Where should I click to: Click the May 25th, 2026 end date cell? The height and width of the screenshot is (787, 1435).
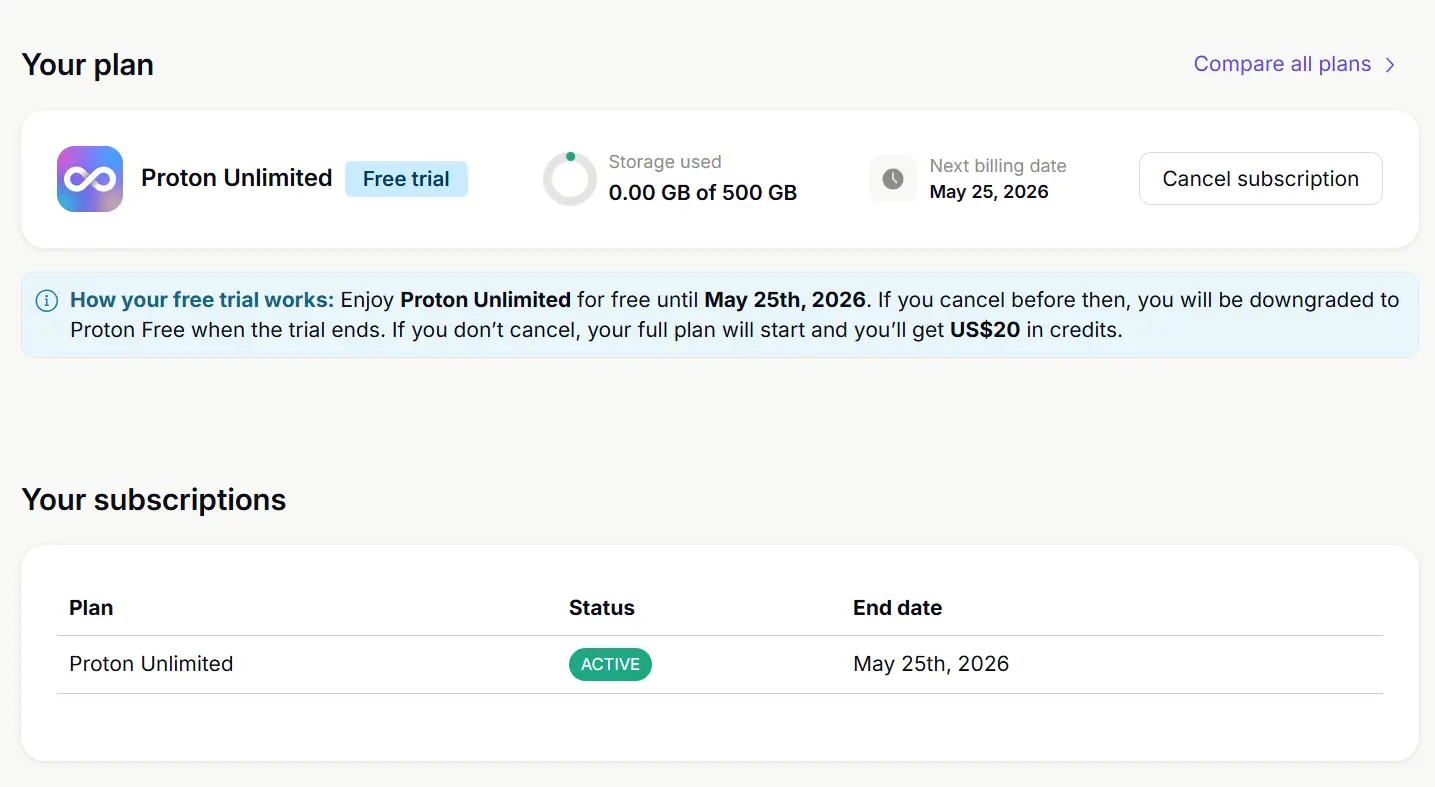click(931, 664)
